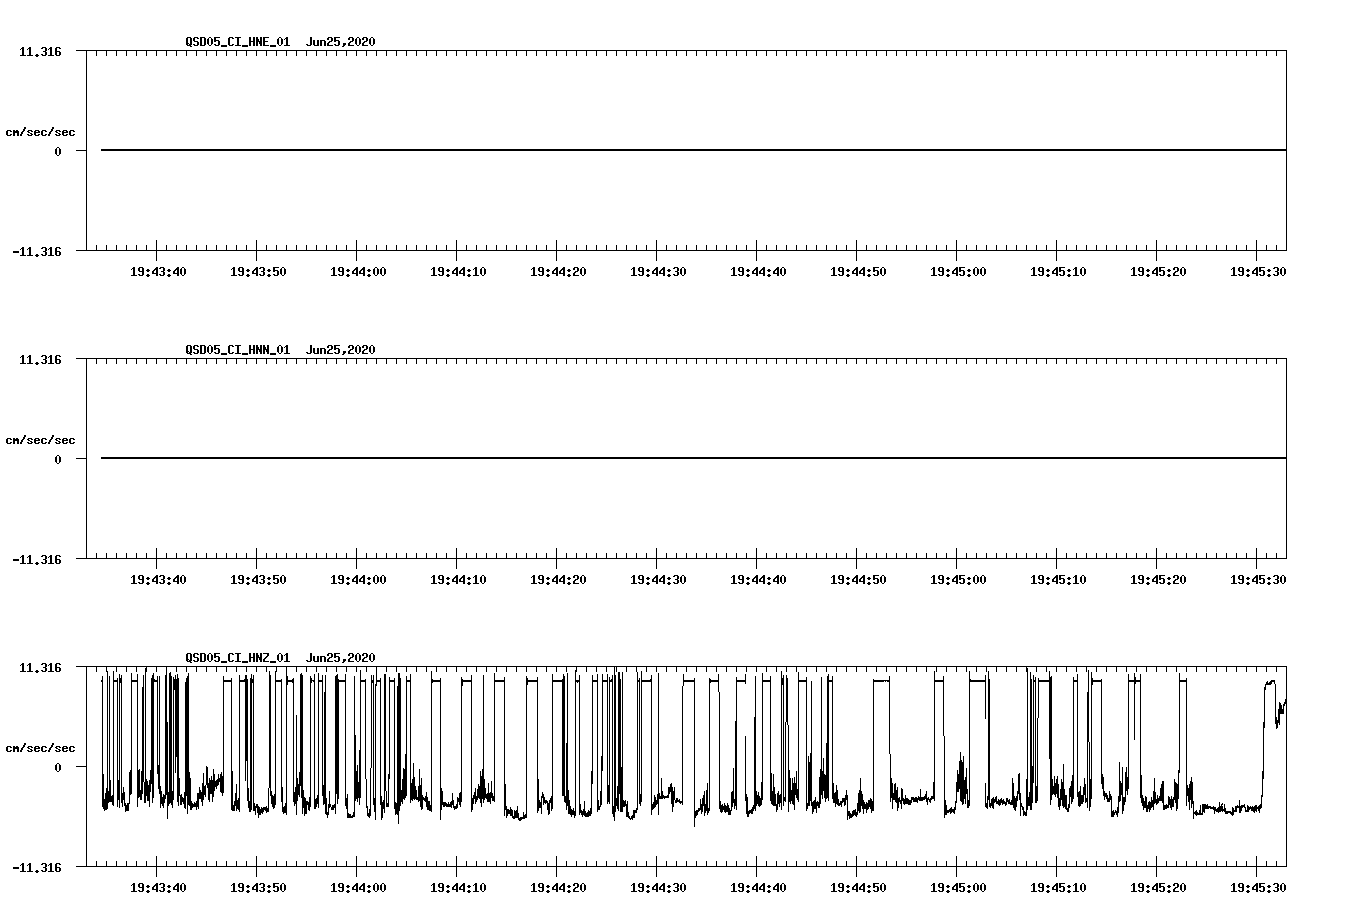Click the 19:44:50 time label on HNZ plot
Viewport: 1358px width, 924px height.
pyautogui.click(x=858, y=887)
